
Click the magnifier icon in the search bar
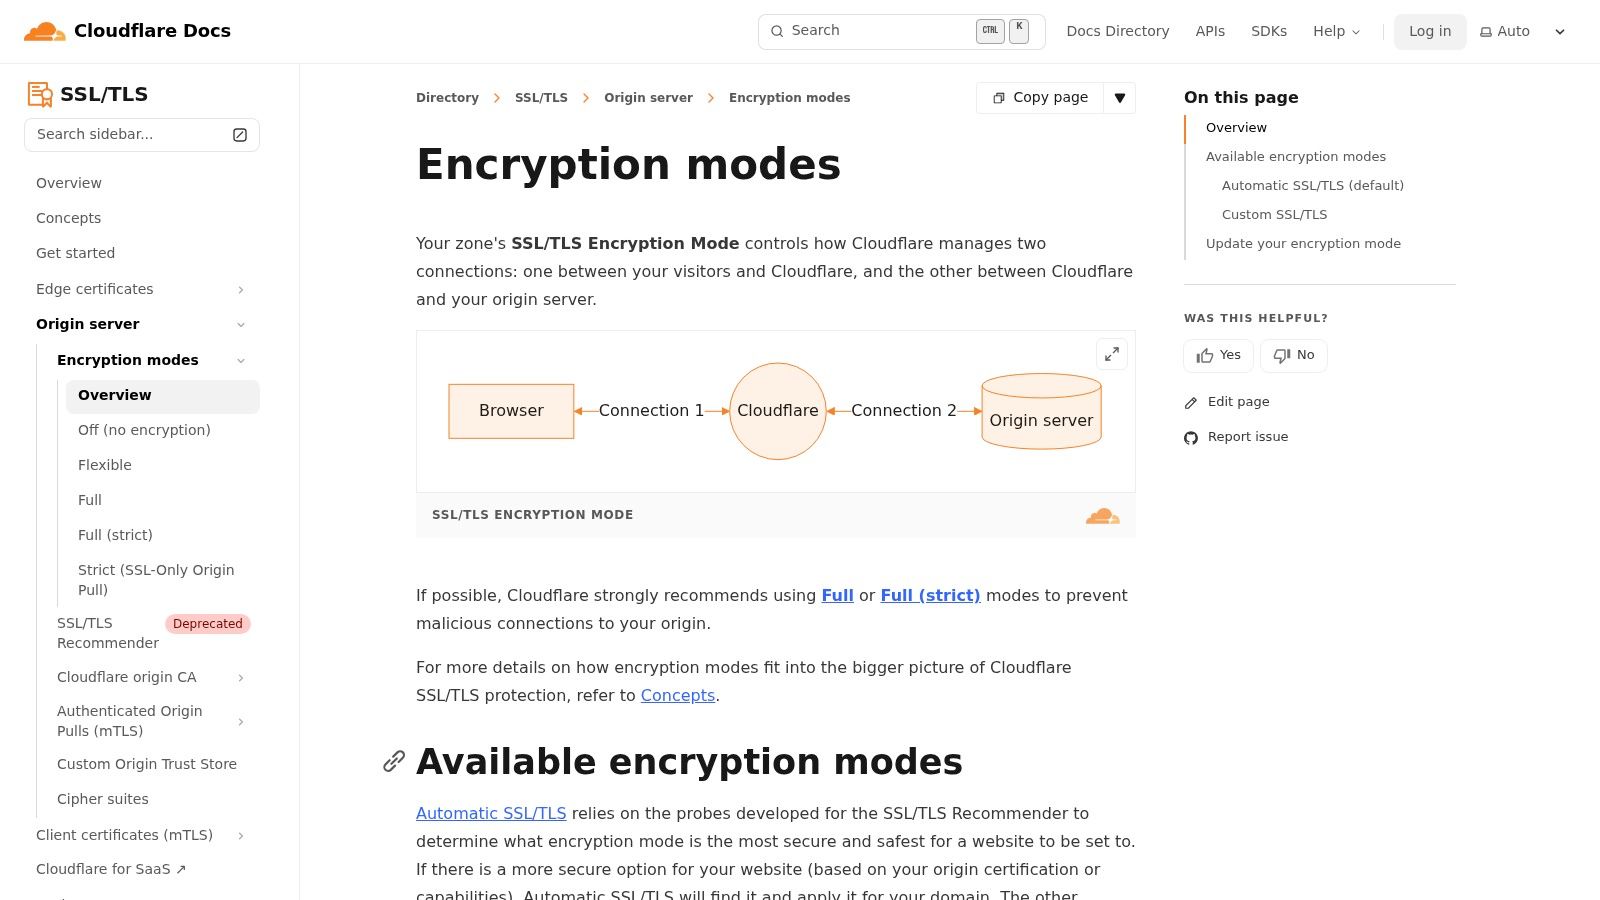pos(777,31)
